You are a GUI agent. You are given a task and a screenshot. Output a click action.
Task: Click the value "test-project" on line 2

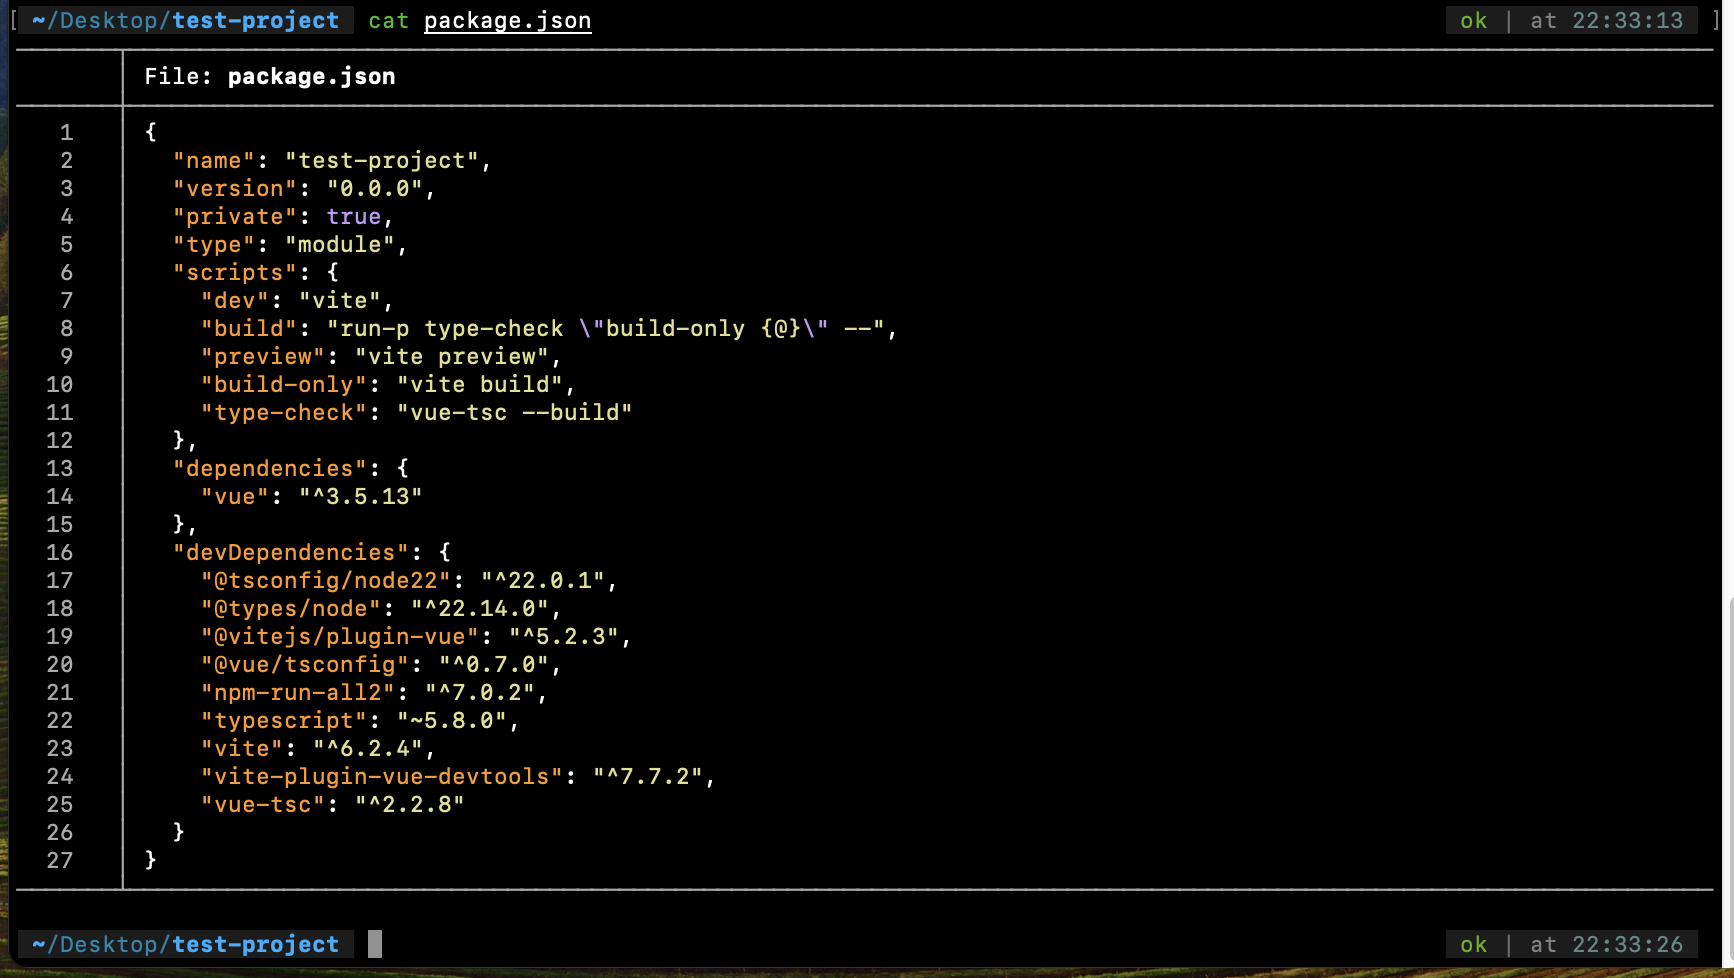click(x=382, y=161)
